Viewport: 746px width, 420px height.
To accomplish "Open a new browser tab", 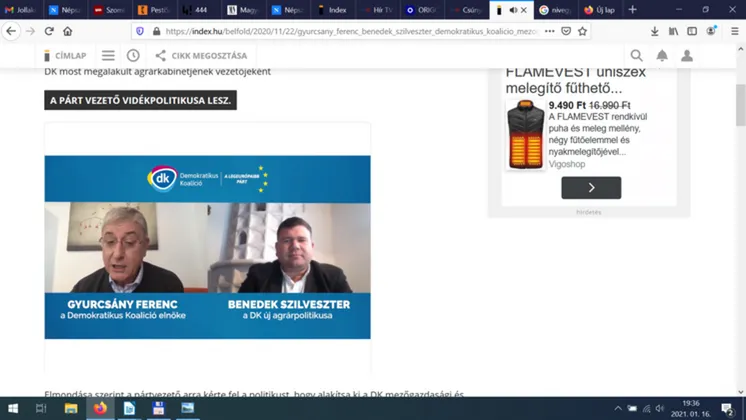I will coord(632,10).
